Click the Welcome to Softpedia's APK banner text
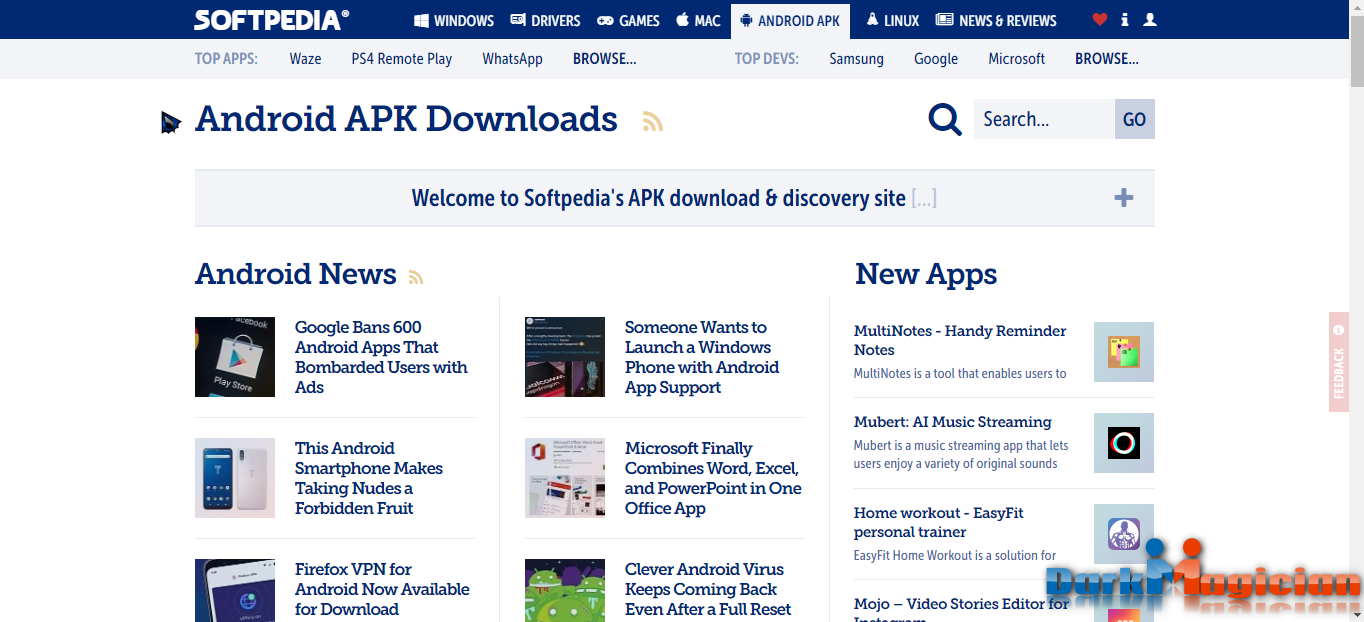This screenshot has width=1364, height=622. pos(659,198)
